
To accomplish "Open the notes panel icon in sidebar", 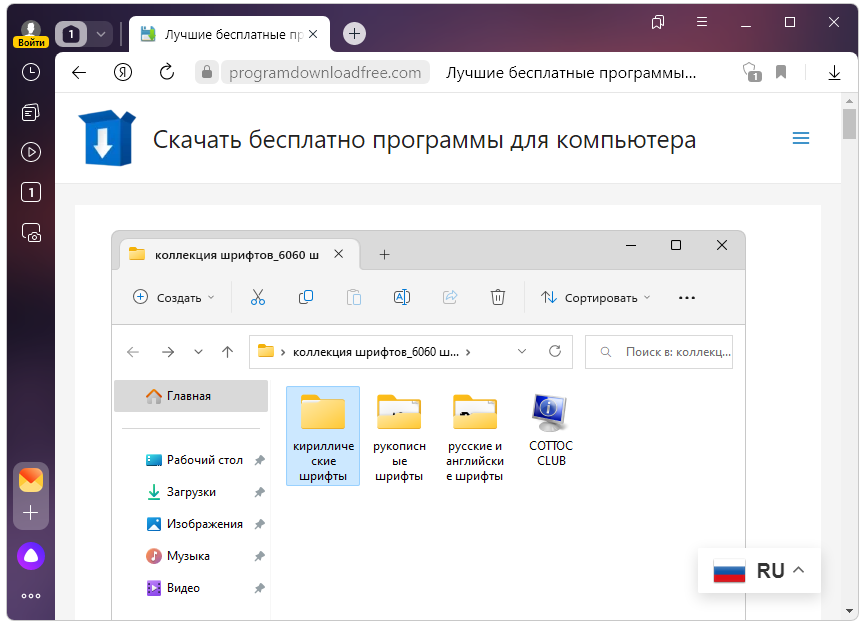I will 31,112.
